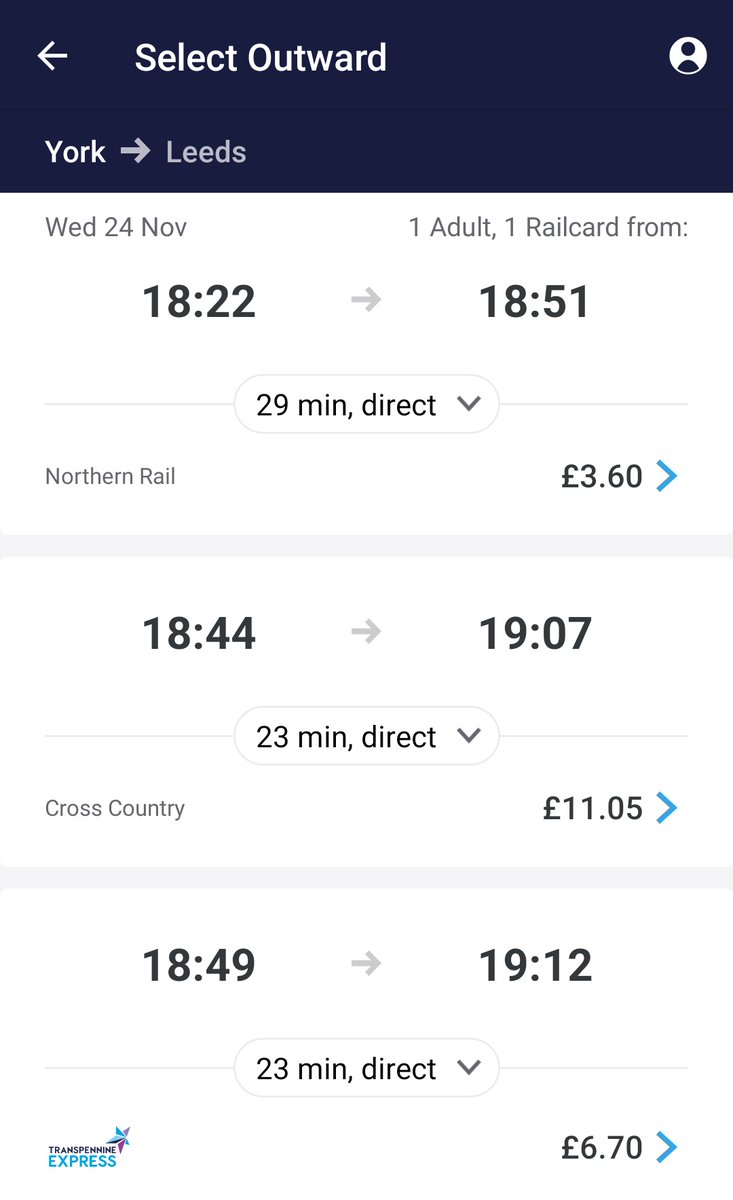This screenshot has width=733, height=1200.
Task: Open the user account profile icon
Action: pyautogui.click(x=687, y=56)
